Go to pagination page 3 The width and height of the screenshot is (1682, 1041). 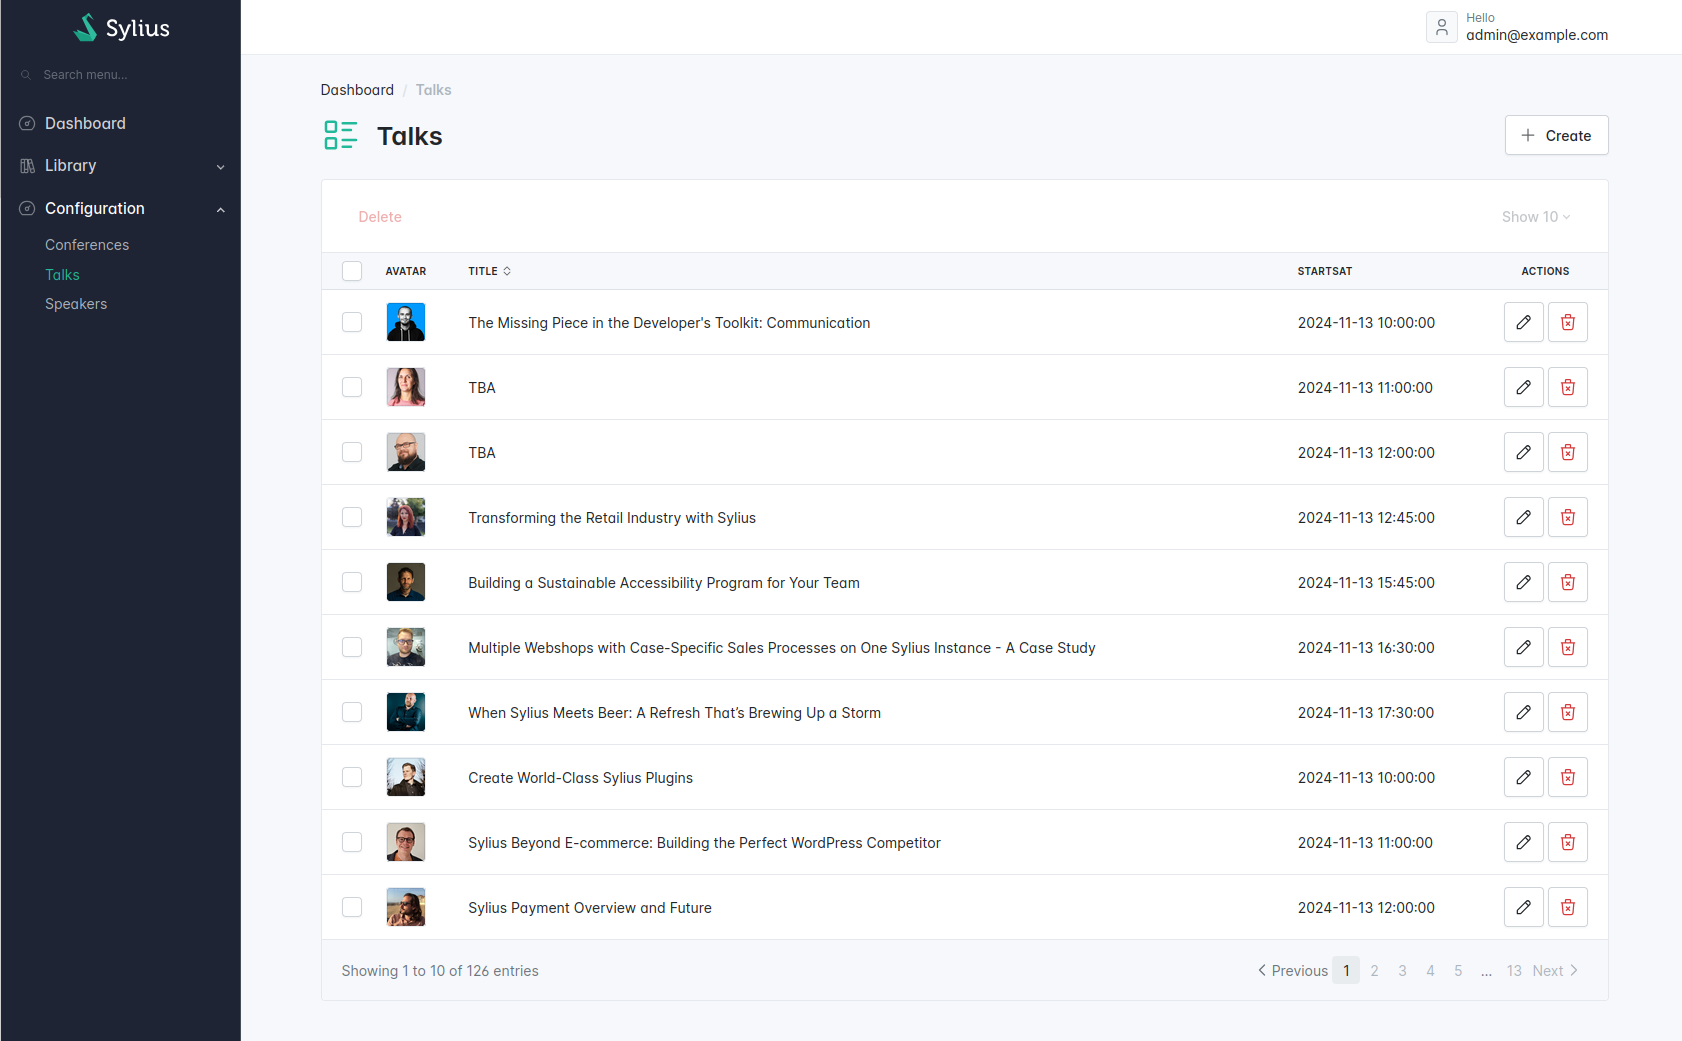click(x=1402, y=971)
